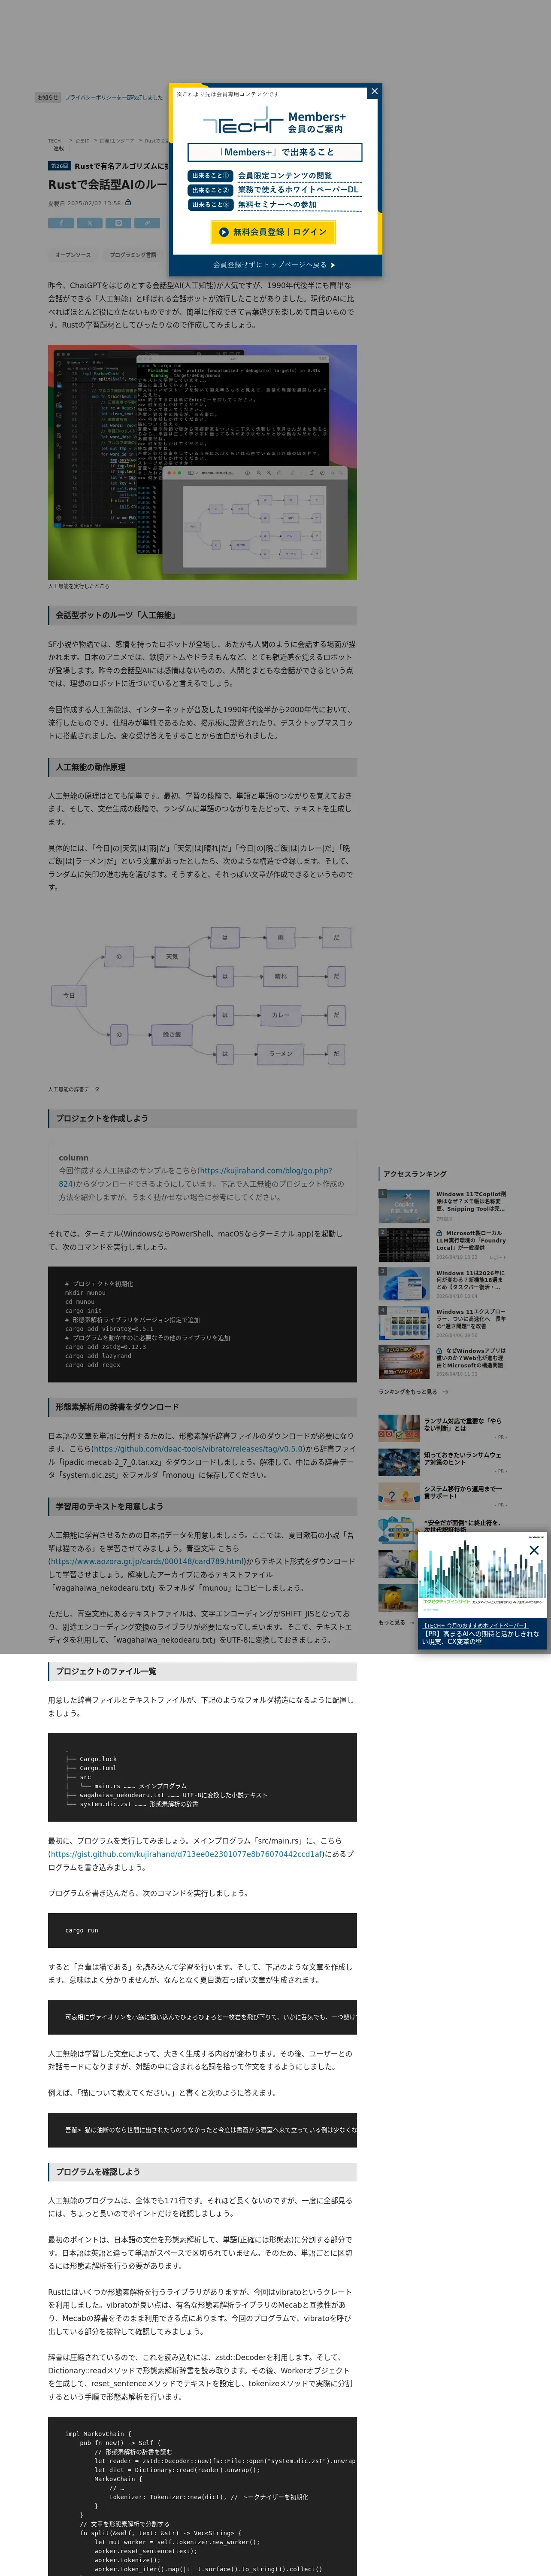The width and height of the screenshot is (551, 2576).
Task: Open the オープンソース tag
Action: point(73,255)
